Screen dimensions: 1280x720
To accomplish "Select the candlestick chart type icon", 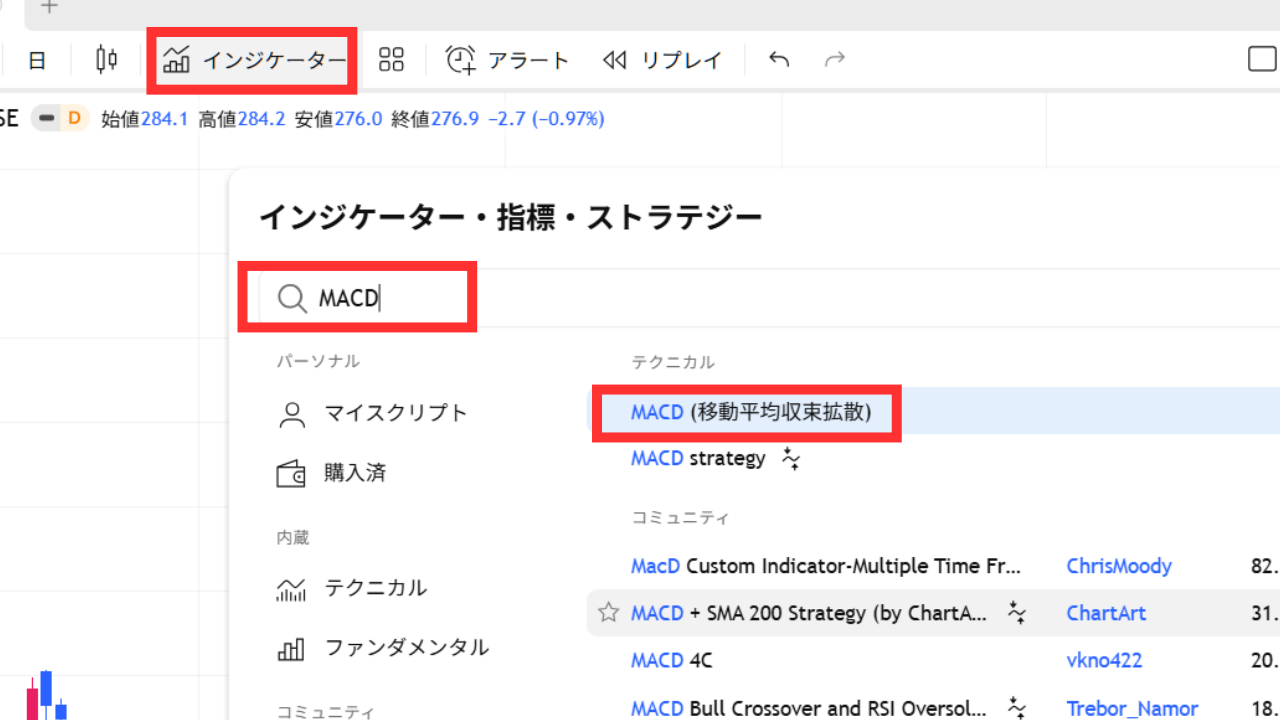I will [x=106, y=60].
